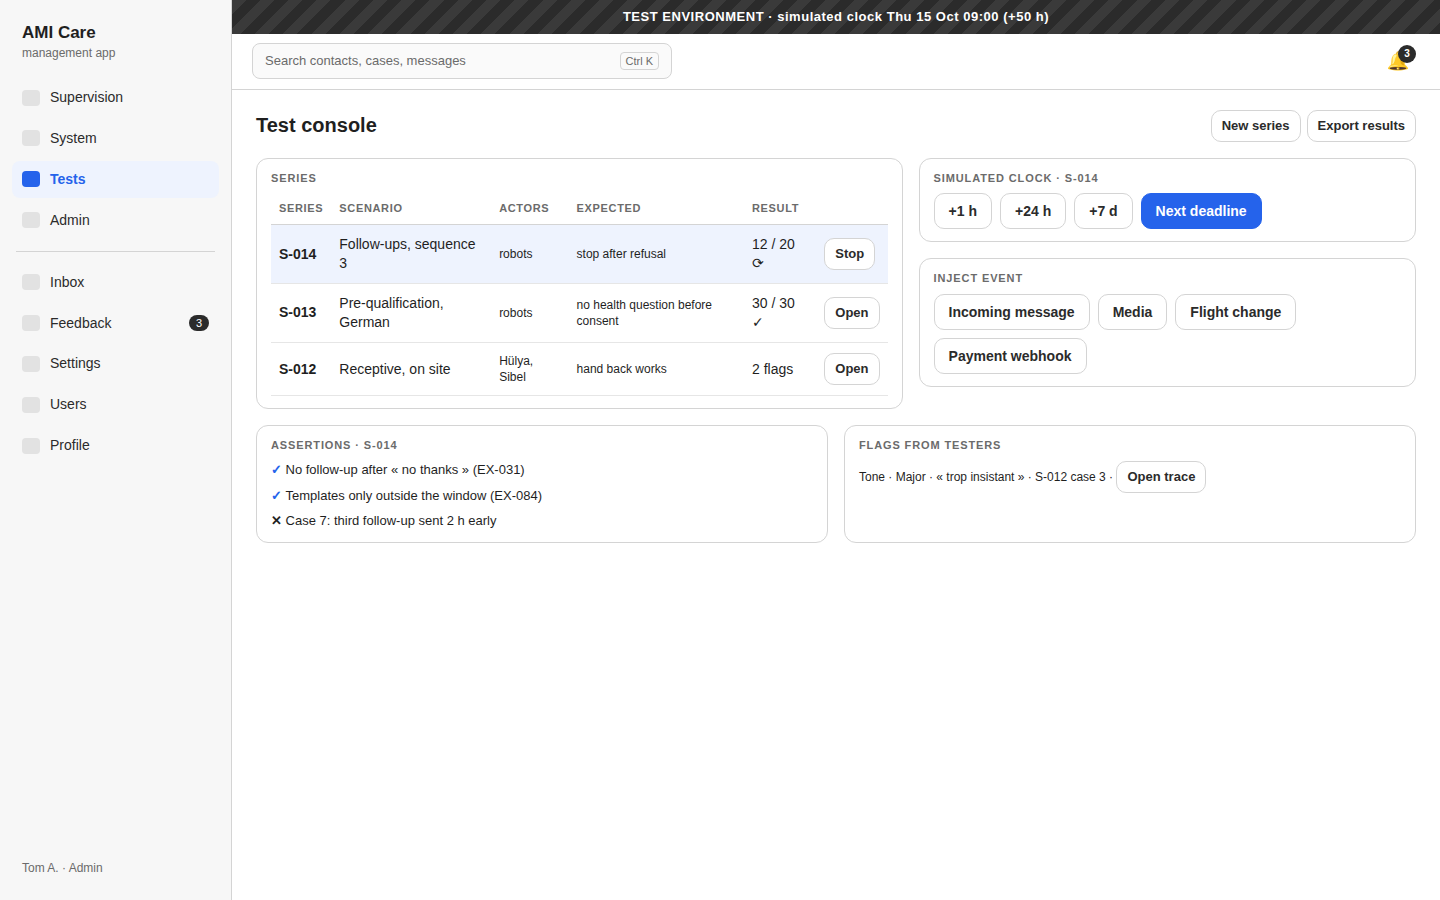Viewport: 1440px width, 900px height.
Task: Open series S-013
Action: click(x=851, y=313)
